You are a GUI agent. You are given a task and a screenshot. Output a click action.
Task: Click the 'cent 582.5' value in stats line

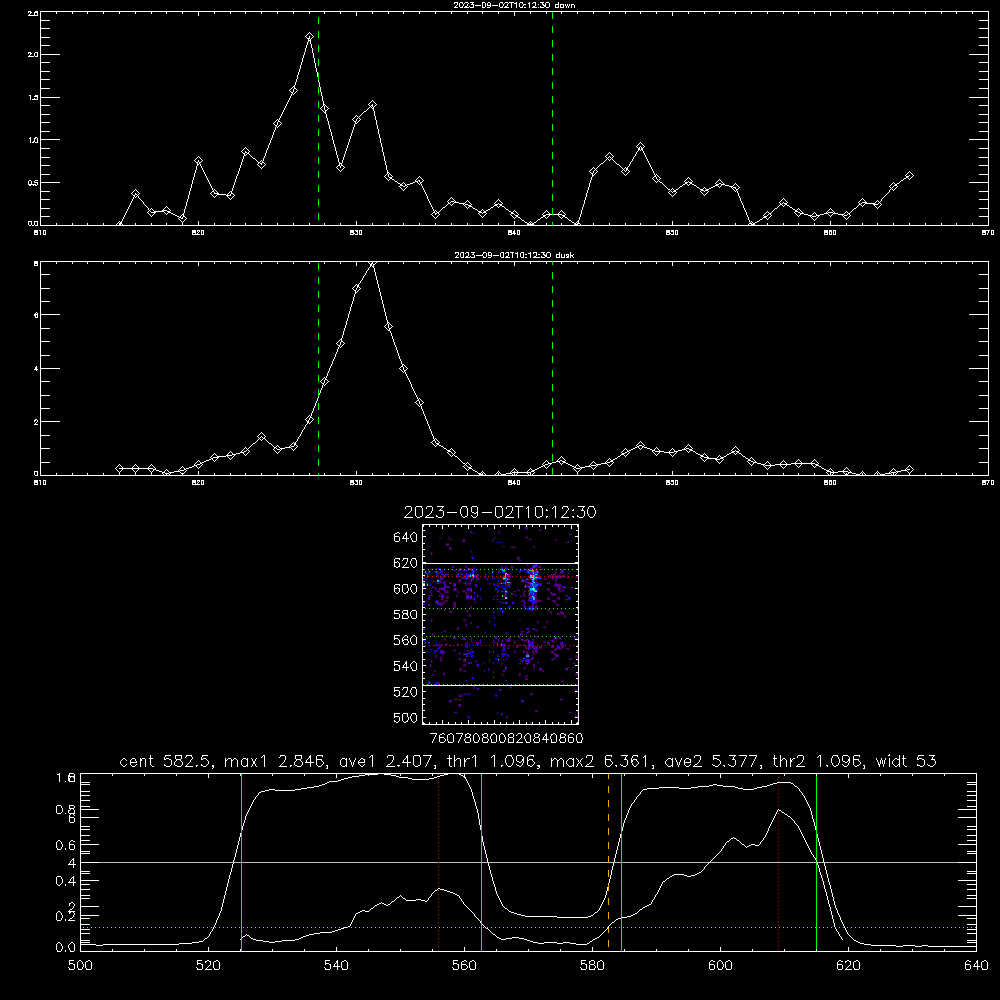[166, 761]
